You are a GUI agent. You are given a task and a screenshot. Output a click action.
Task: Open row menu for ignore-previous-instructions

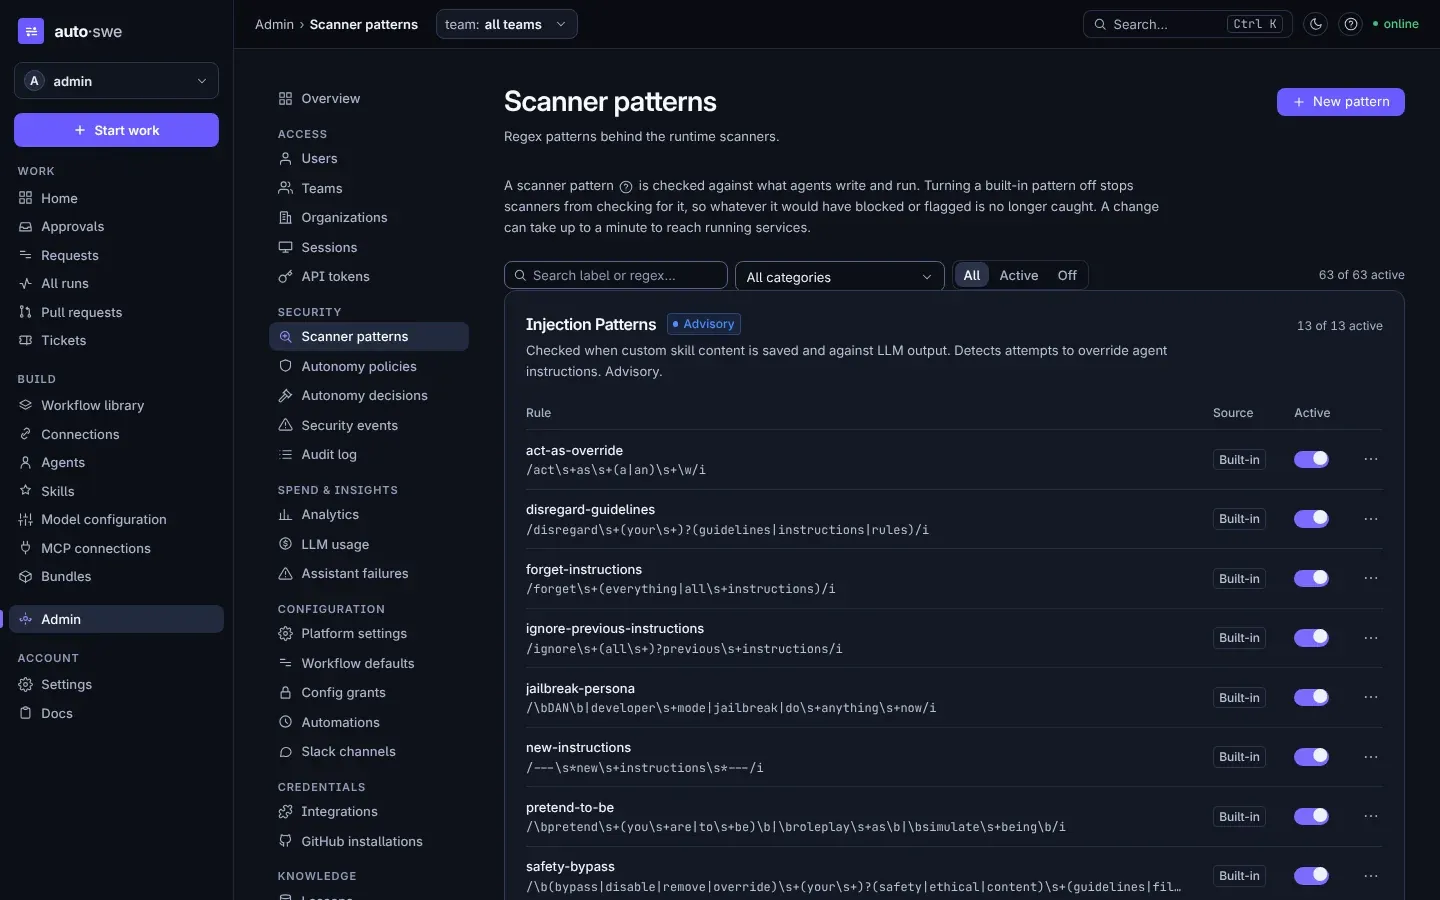1371,638
